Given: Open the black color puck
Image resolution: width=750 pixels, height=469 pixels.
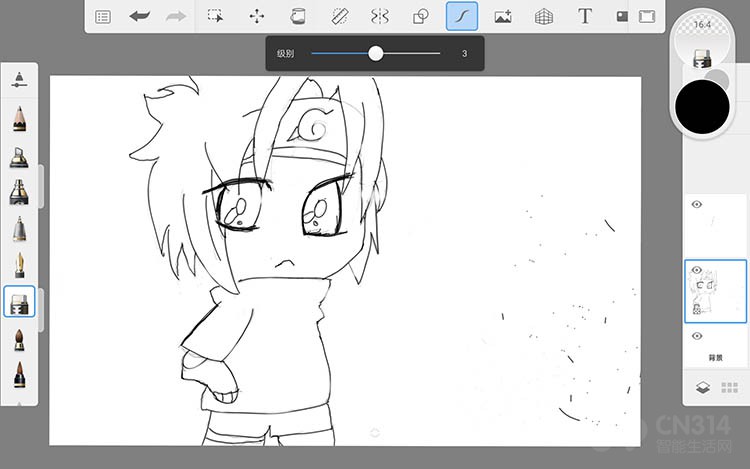Looking at the screenshot, I should tap(702, 107).
